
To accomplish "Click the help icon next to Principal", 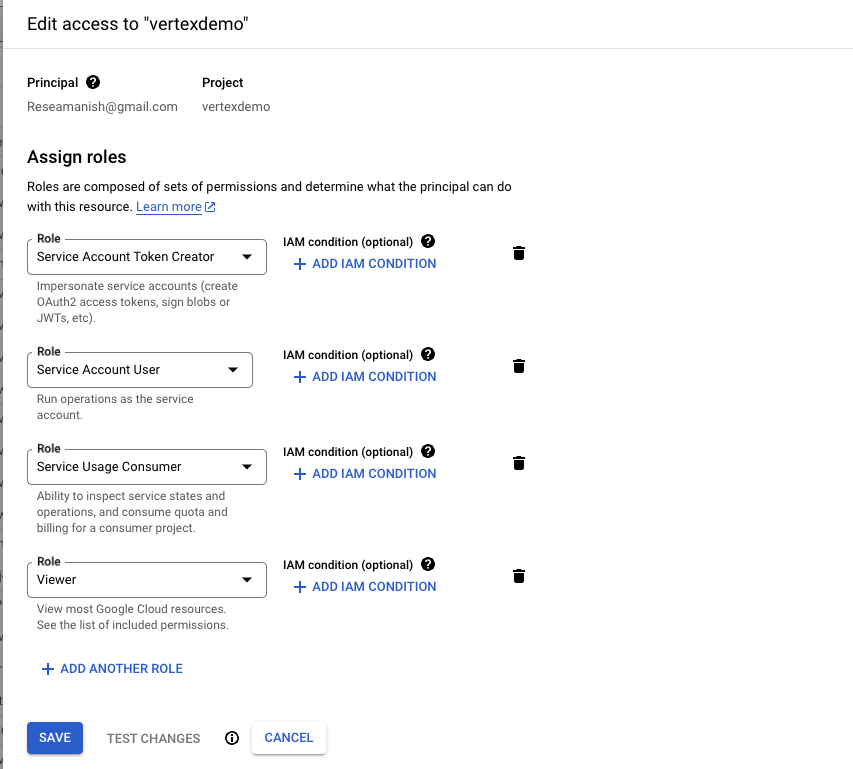I will [93, 82].
